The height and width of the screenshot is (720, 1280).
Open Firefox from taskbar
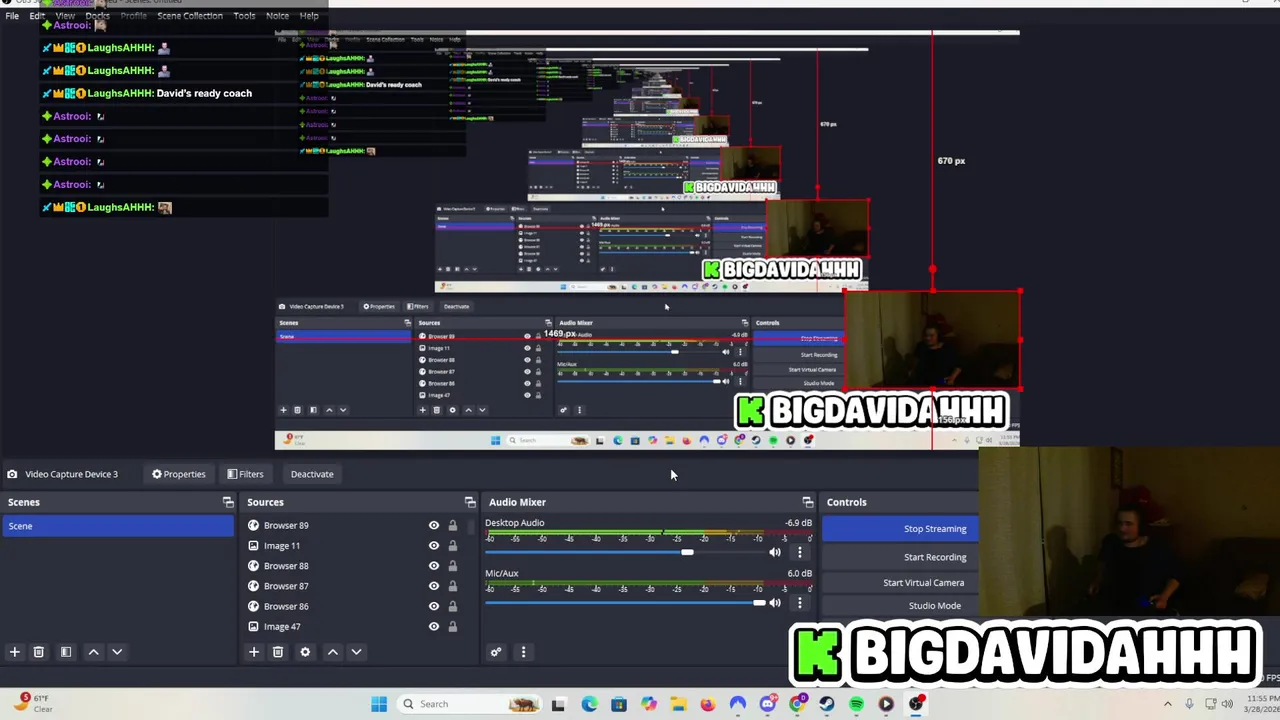pos(708,704)
